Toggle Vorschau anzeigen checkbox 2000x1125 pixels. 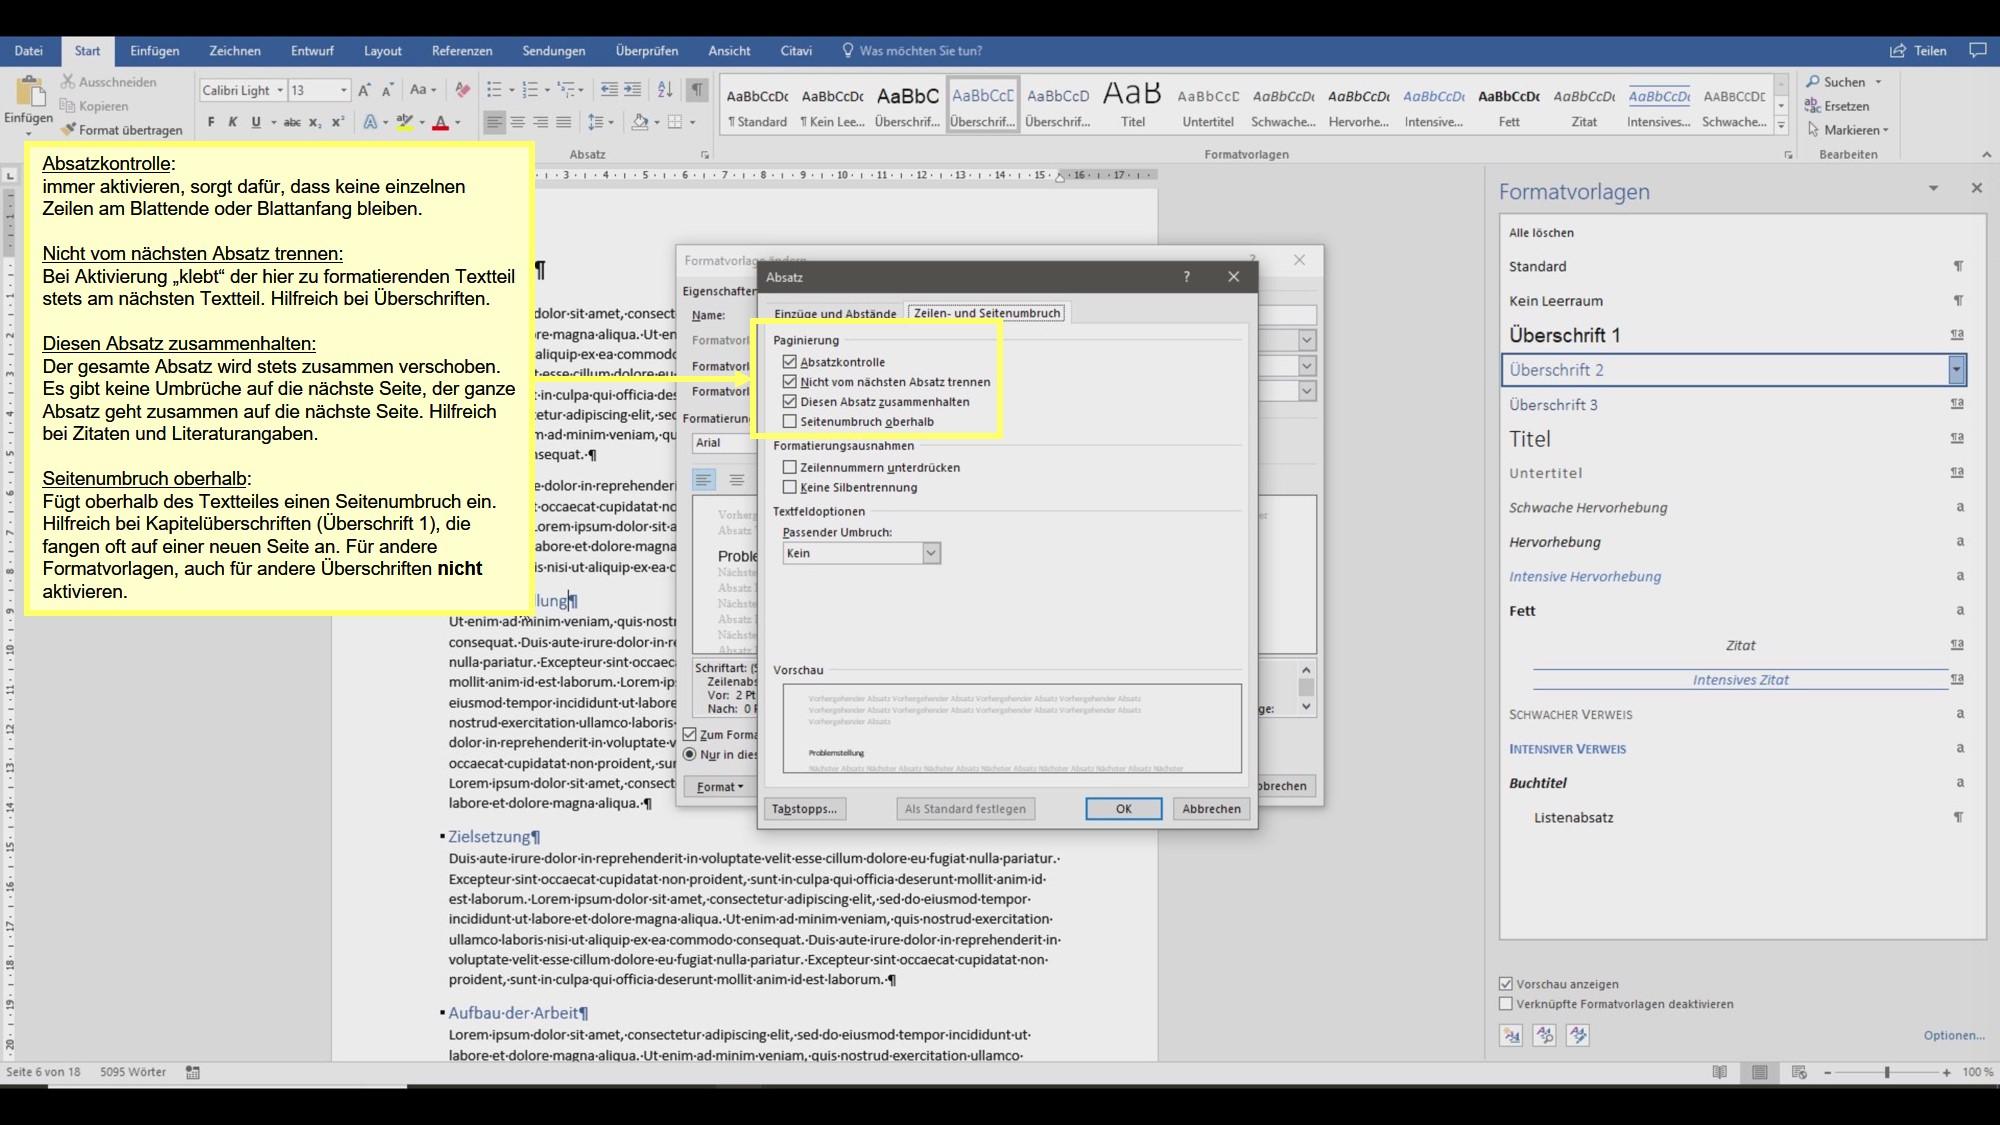pyautogui.click(x=1506, y=984)
